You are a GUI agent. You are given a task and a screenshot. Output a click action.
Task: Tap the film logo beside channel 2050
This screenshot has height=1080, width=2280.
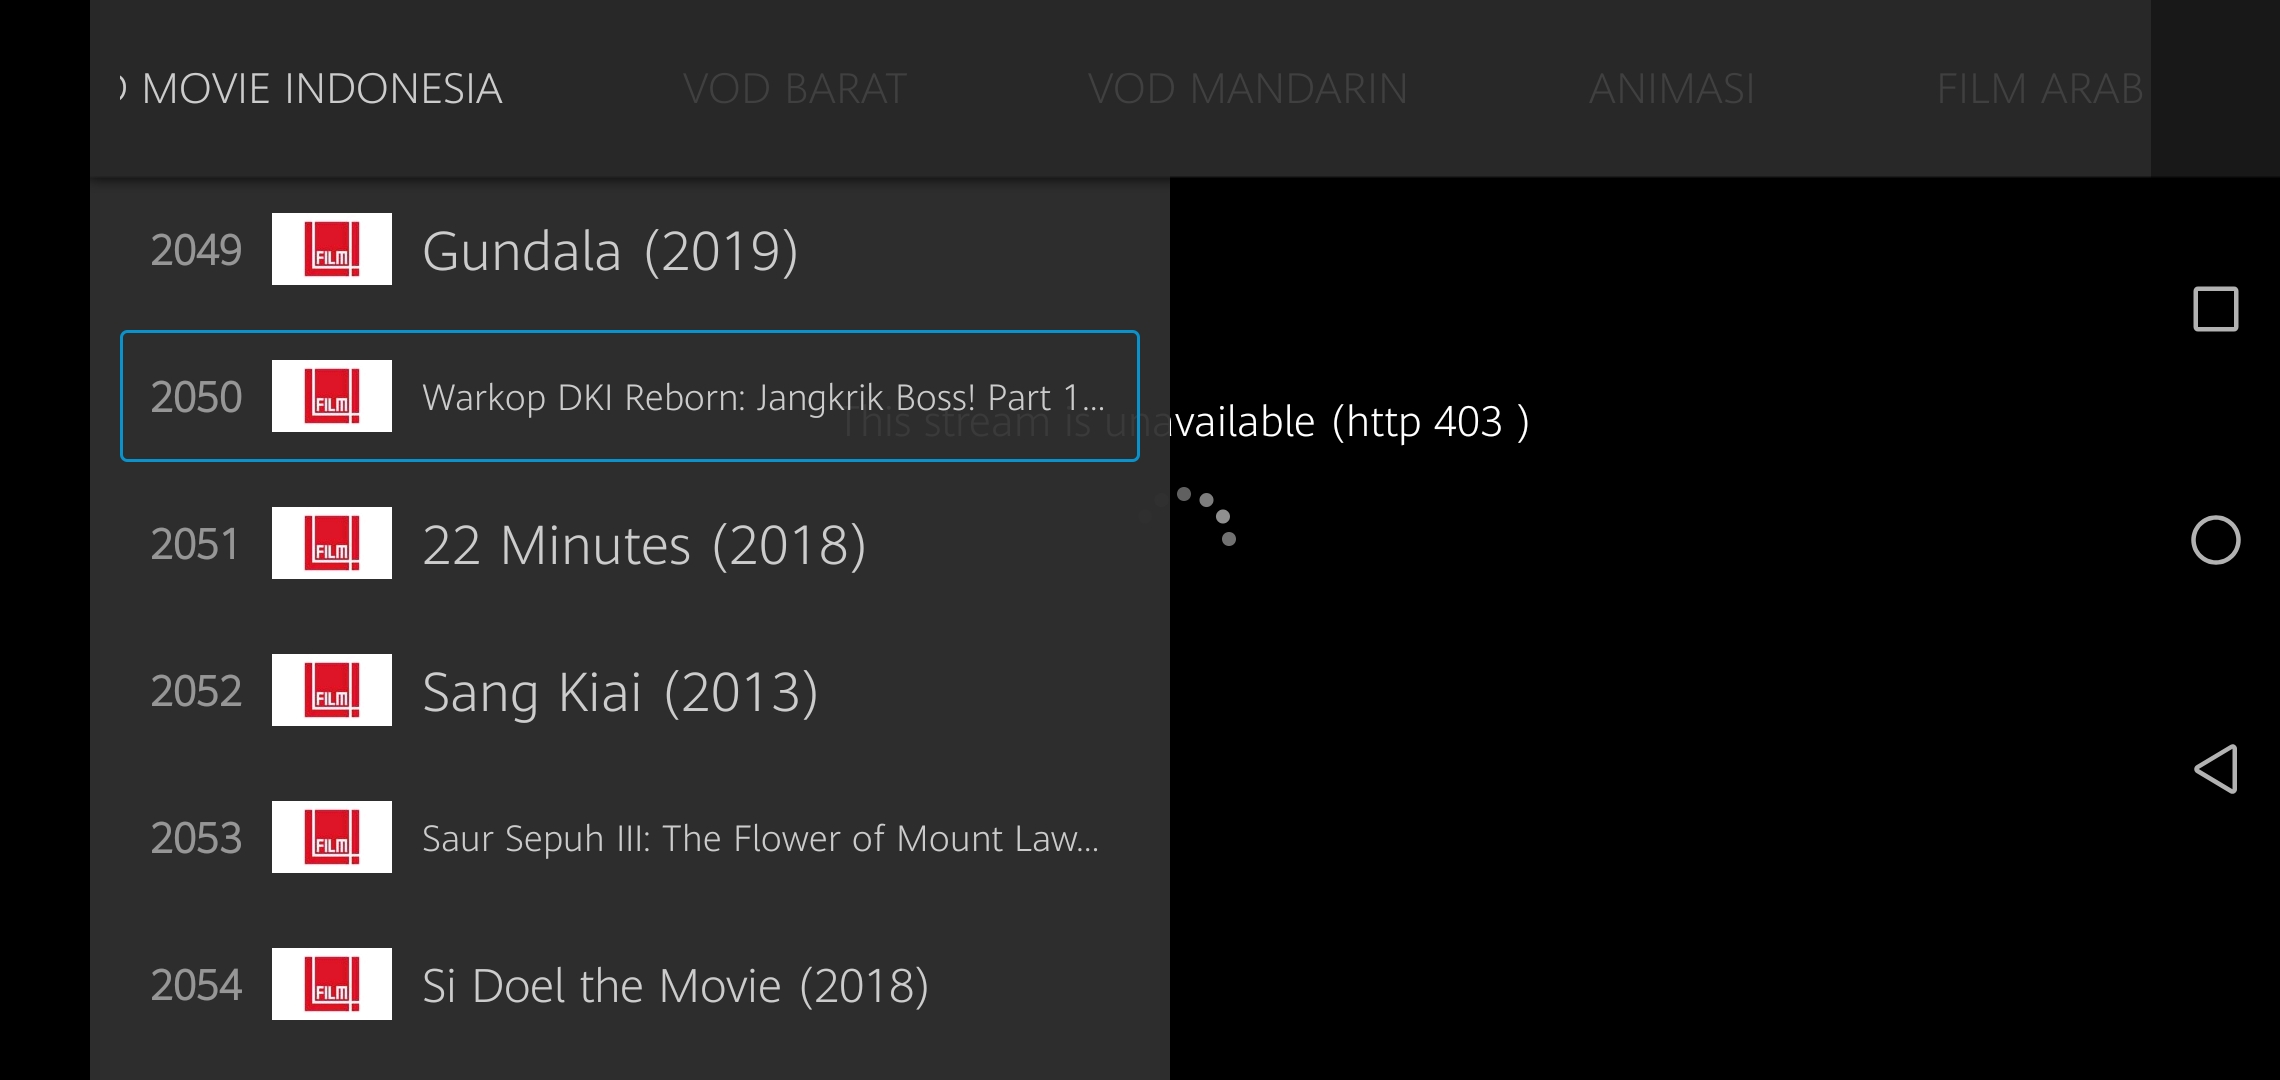tap(332, 396)
